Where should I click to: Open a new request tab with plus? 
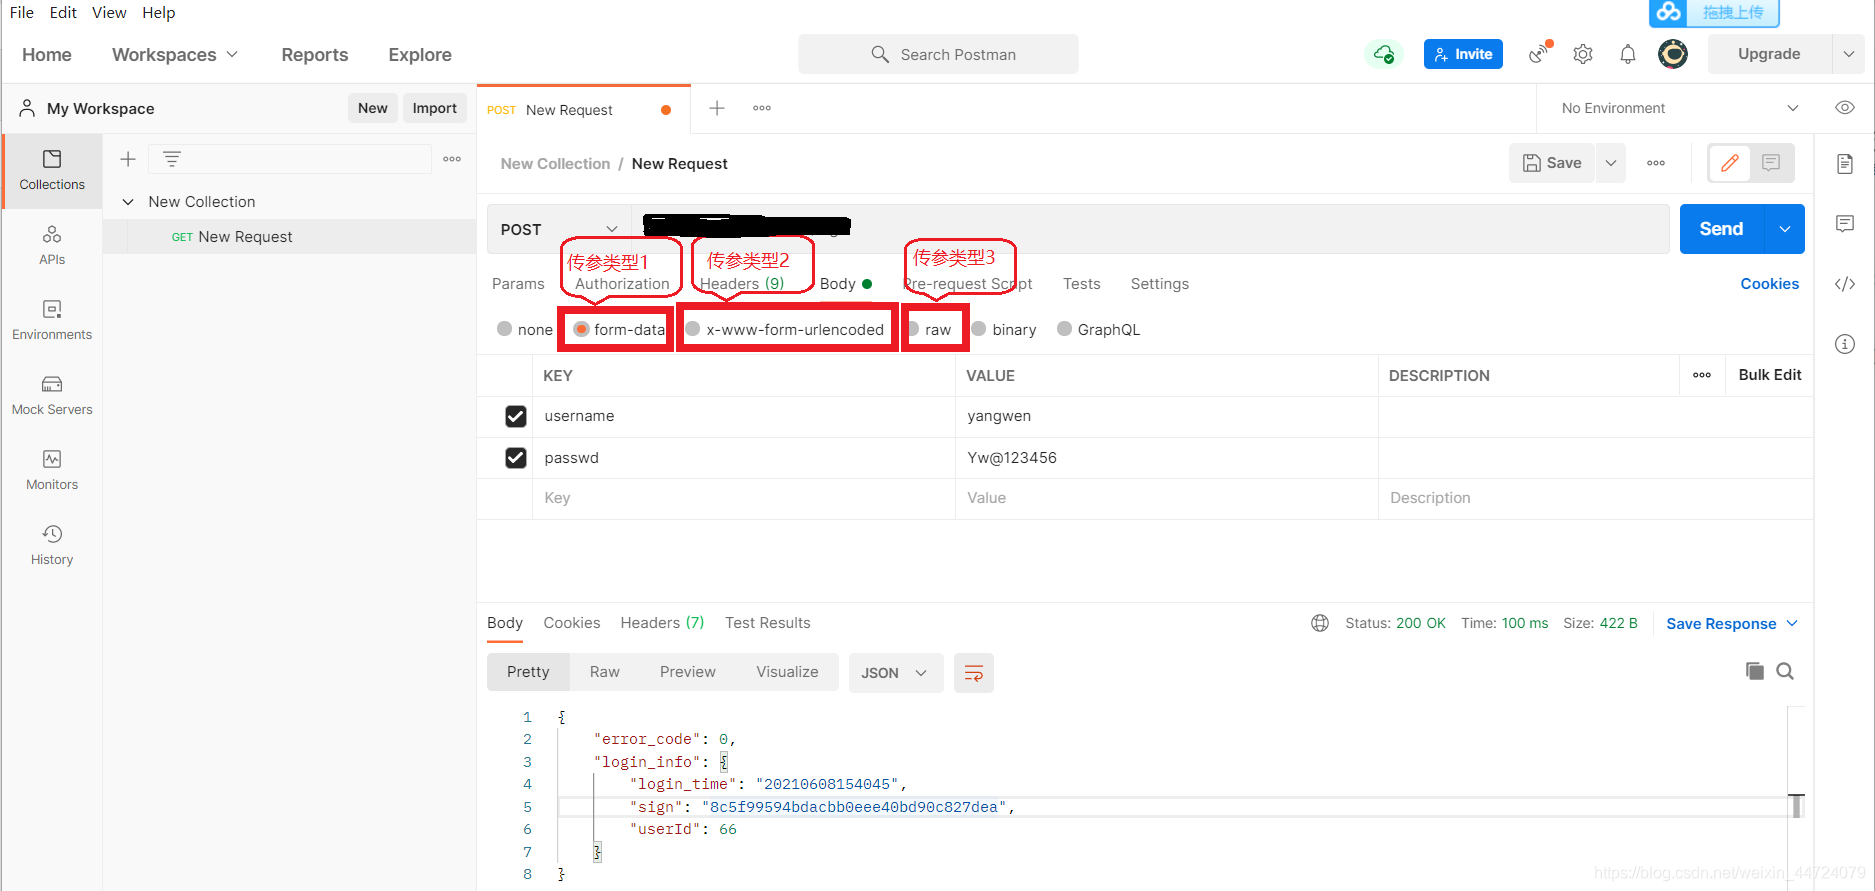[717, 108]
